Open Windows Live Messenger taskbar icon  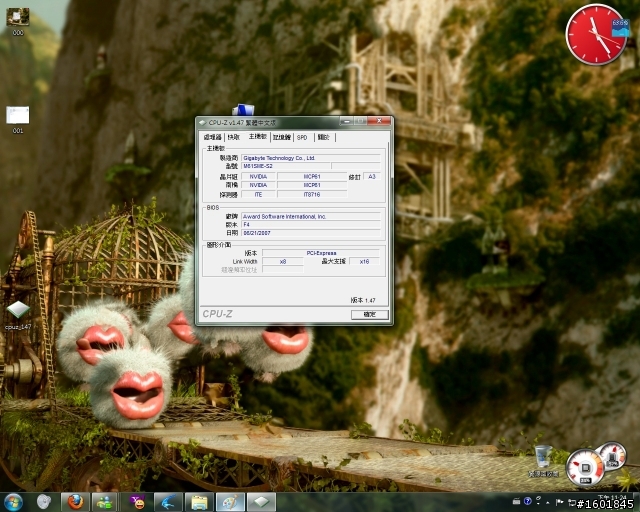click(x=104, y=502)
